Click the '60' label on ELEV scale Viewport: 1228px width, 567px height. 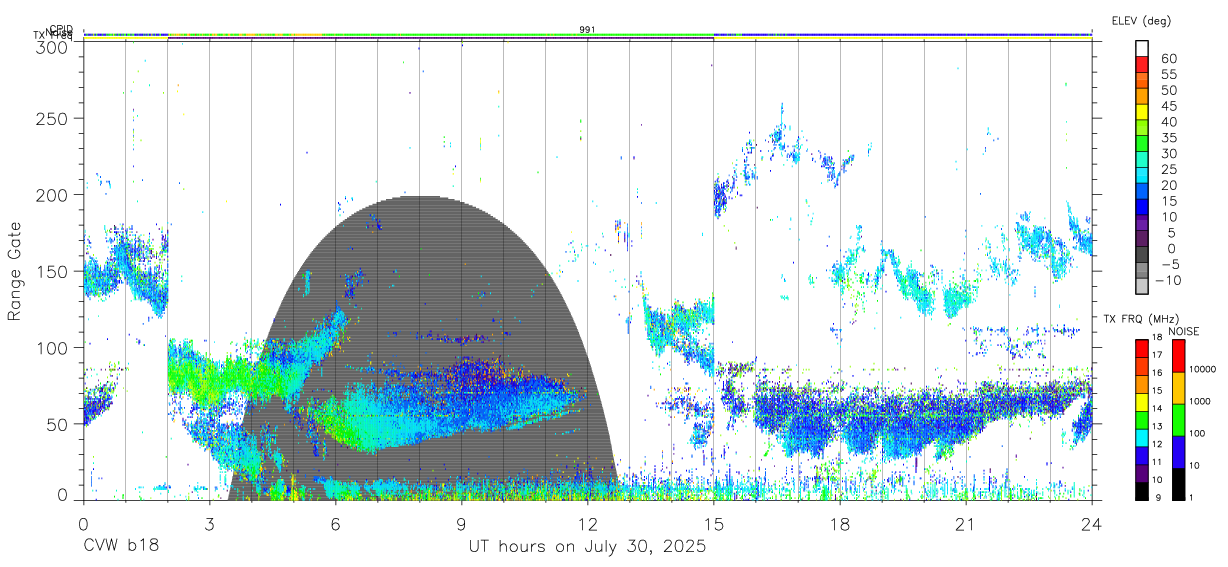pyautogui.click(x=1168, y=58)
